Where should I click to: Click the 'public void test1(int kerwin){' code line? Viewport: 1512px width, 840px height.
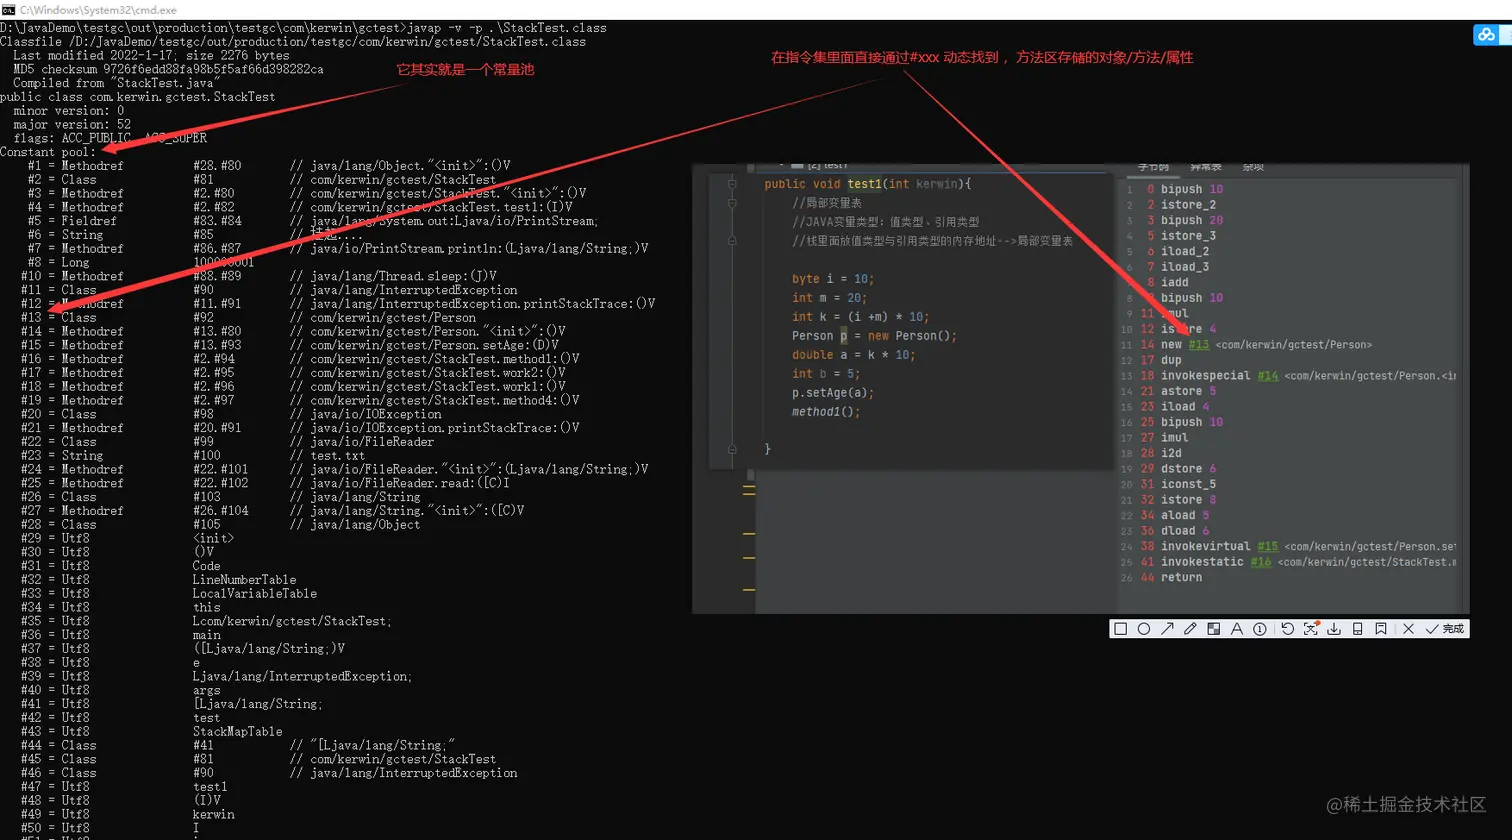(867, 184)
